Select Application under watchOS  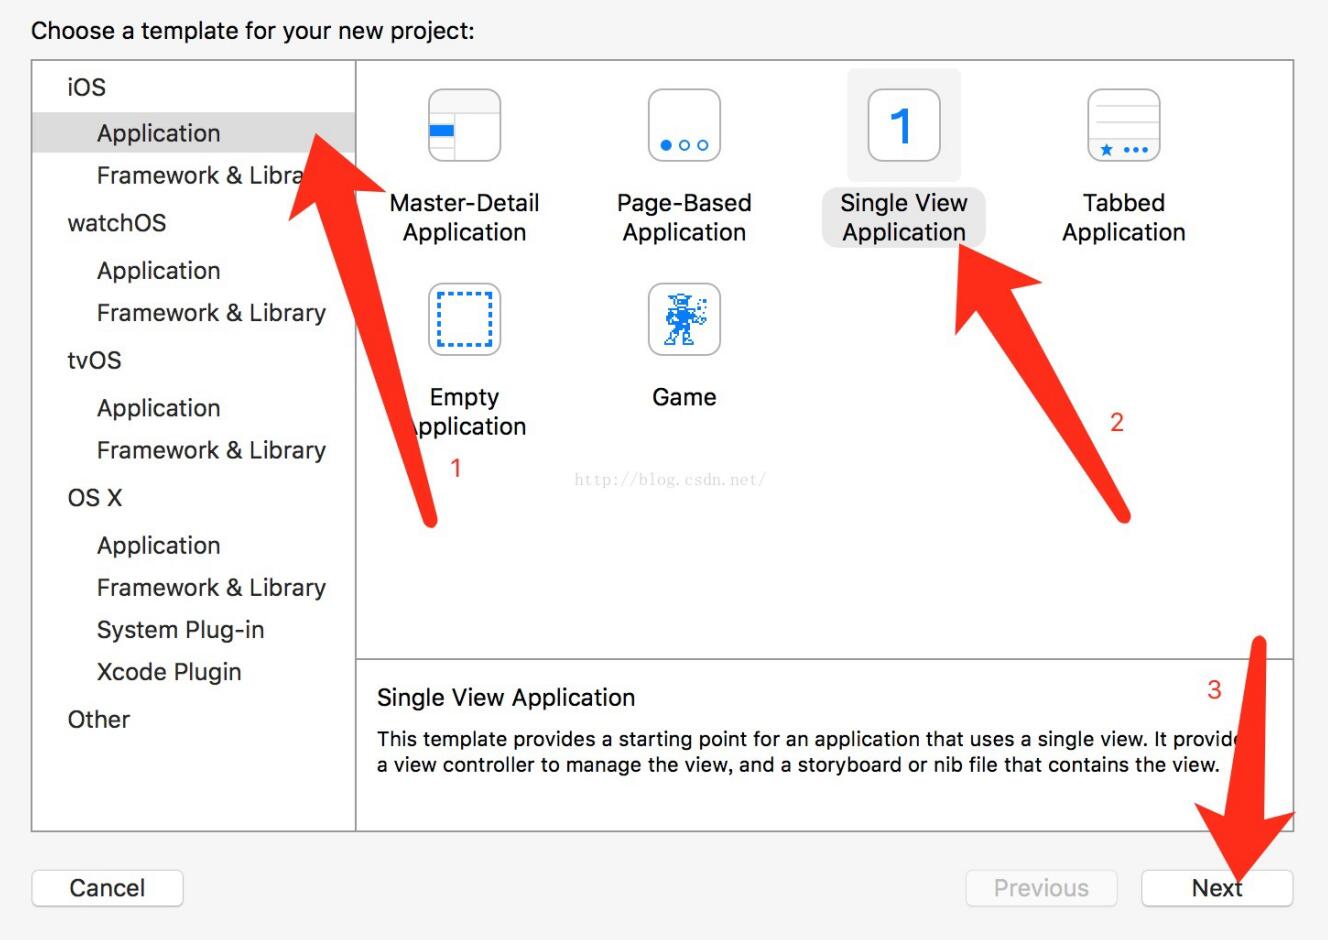(158, 270)
